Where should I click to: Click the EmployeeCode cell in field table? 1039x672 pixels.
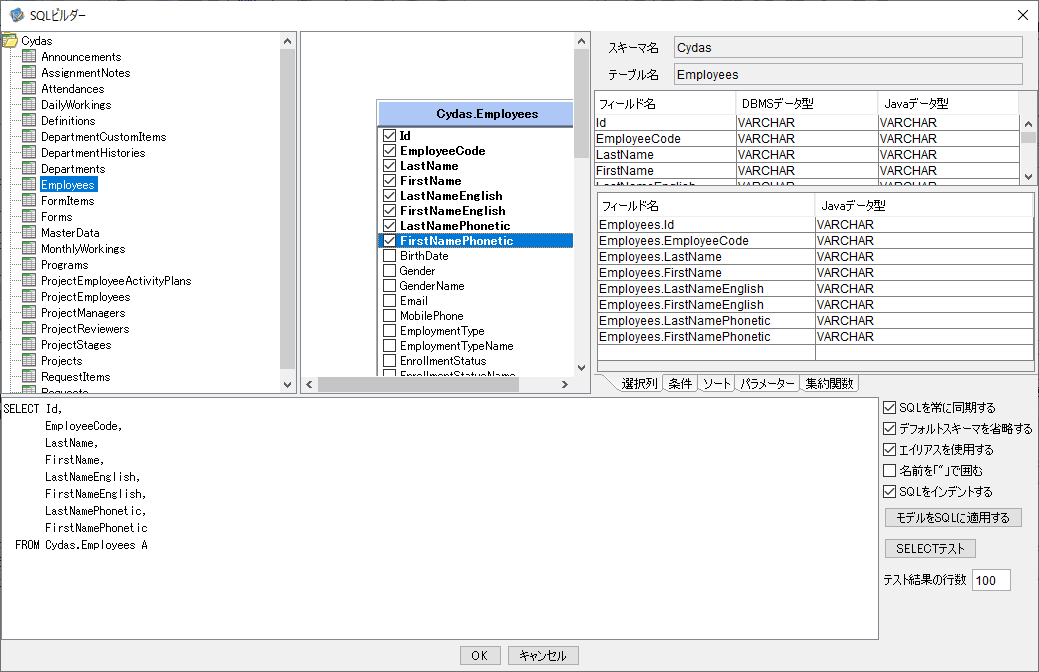(x=665, y=139)
